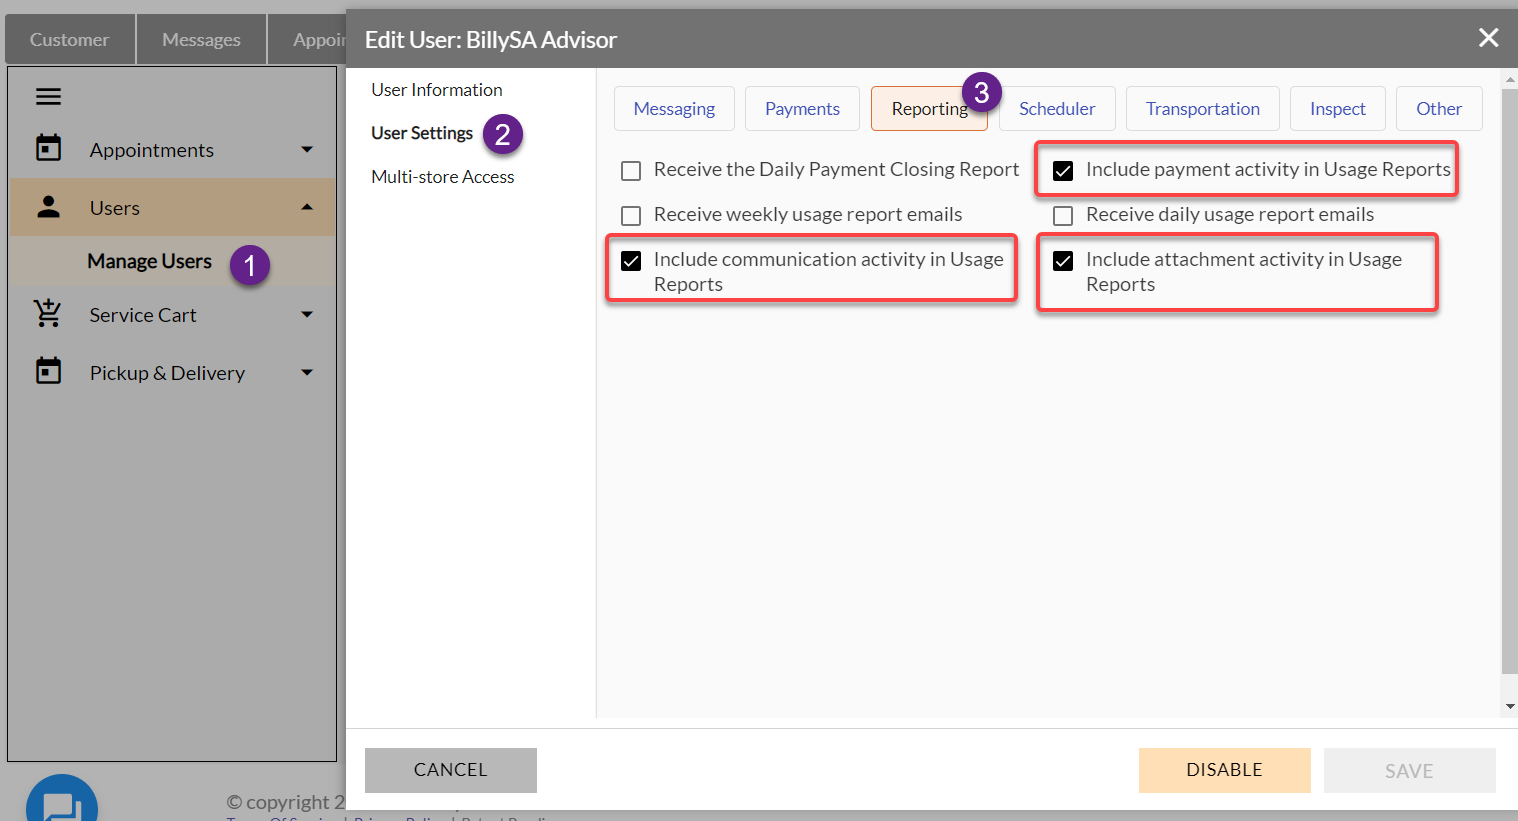Open the Transportation tab
The image size is (1518, 821).
tap(1203, 108)
